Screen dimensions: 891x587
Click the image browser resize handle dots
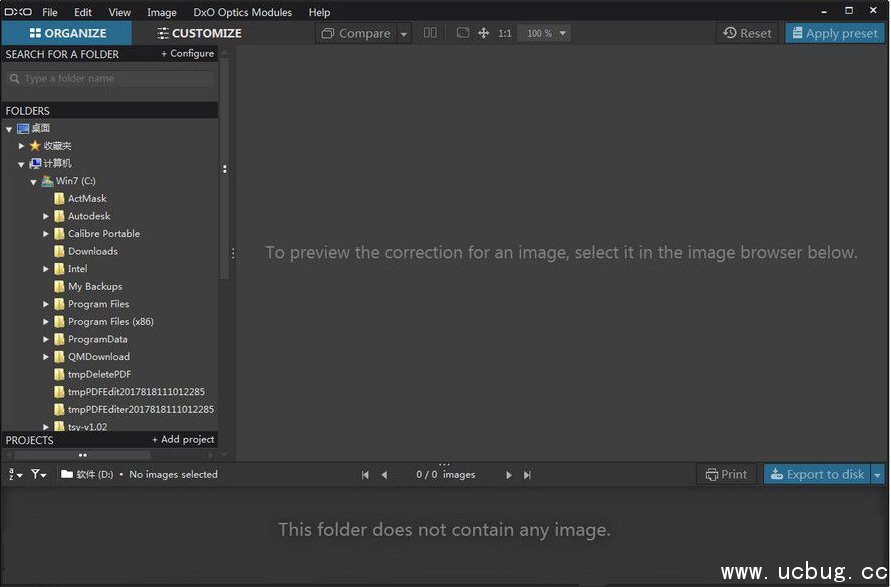point(444,464)
